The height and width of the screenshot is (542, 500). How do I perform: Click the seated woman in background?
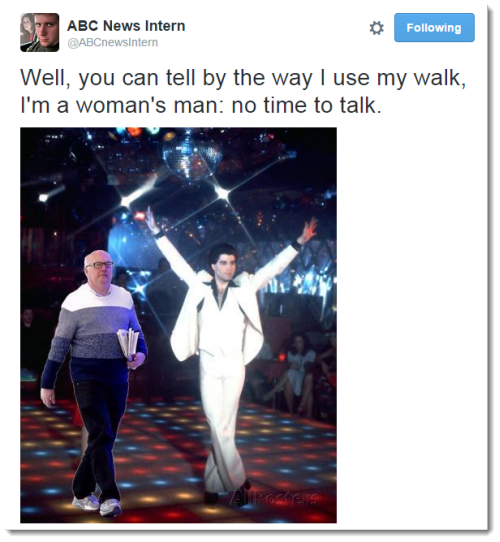click(297, 373)
